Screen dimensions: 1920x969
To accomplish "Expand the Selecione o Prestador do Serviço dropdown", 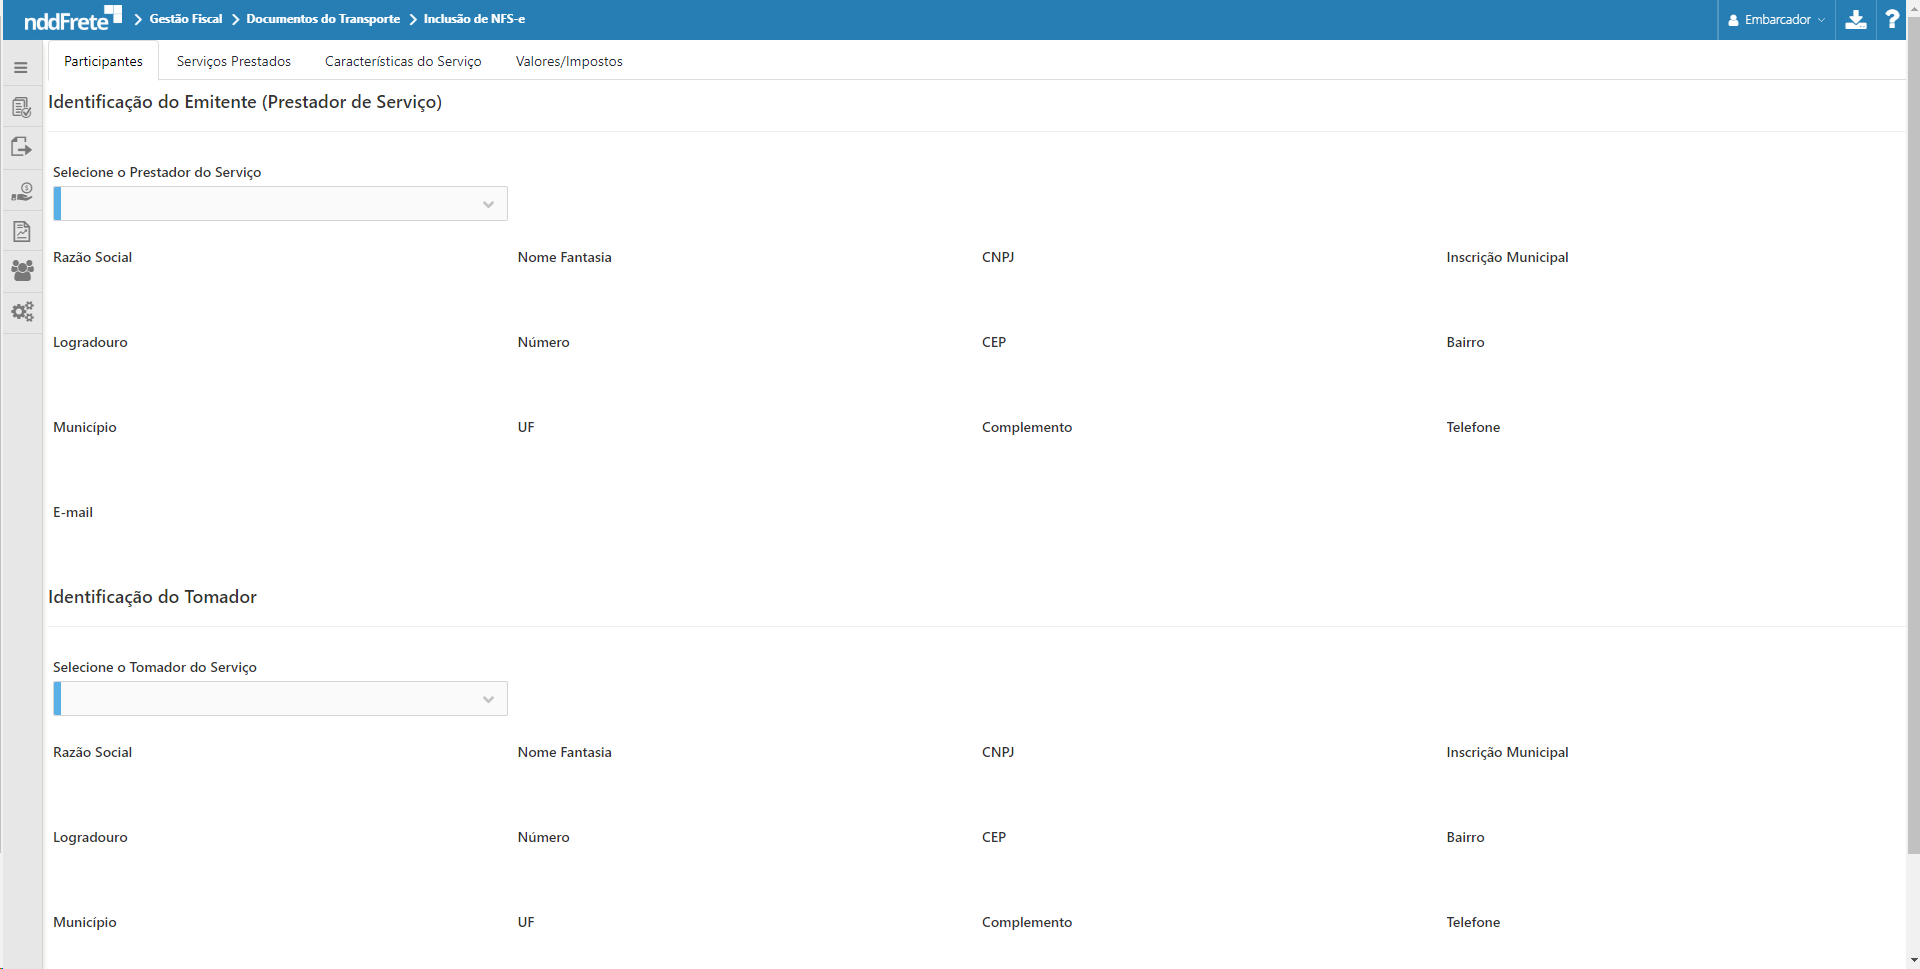I will 280,204.
